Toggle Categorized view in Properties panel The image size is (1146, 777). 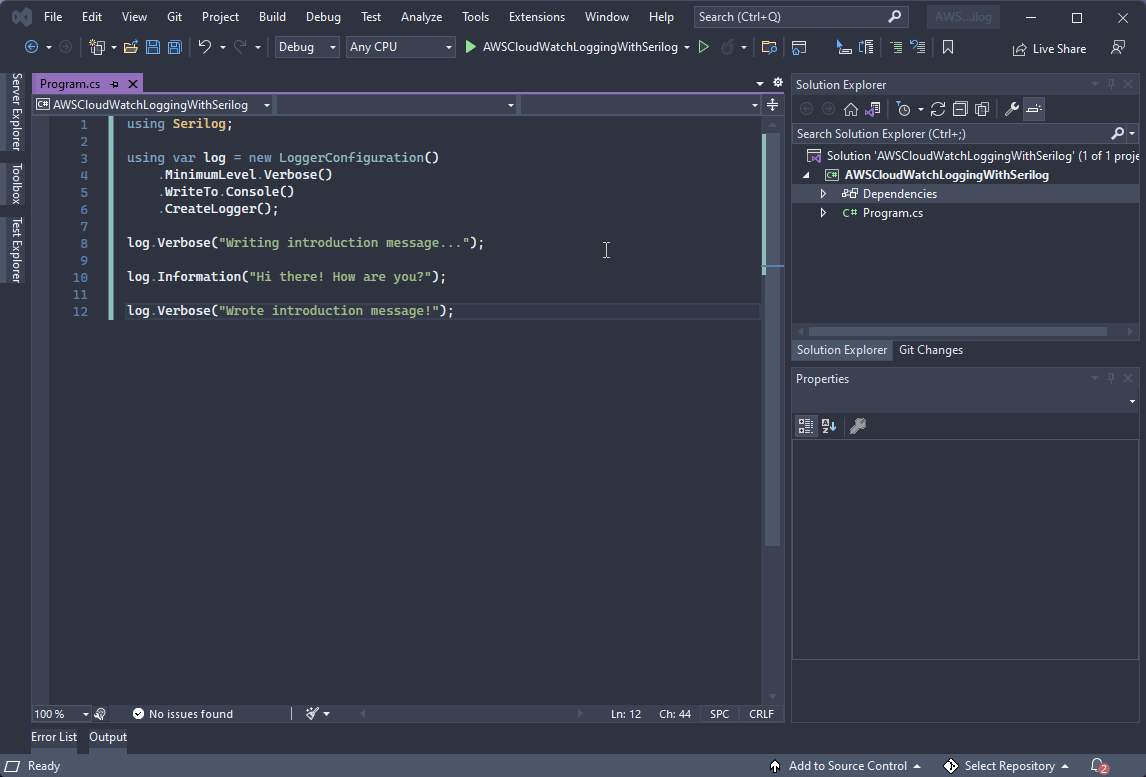806,426
